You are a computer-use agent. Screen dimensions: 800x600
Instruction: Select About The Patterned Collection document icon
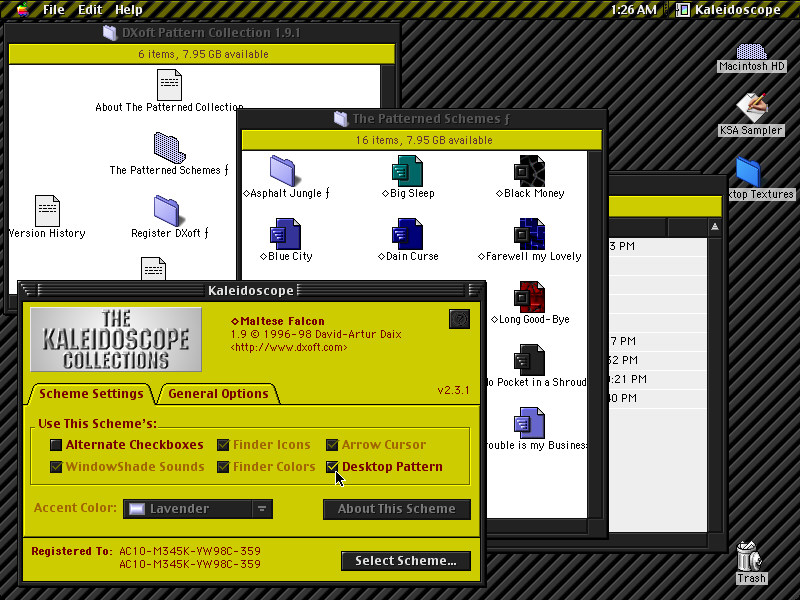coord(169,85)
